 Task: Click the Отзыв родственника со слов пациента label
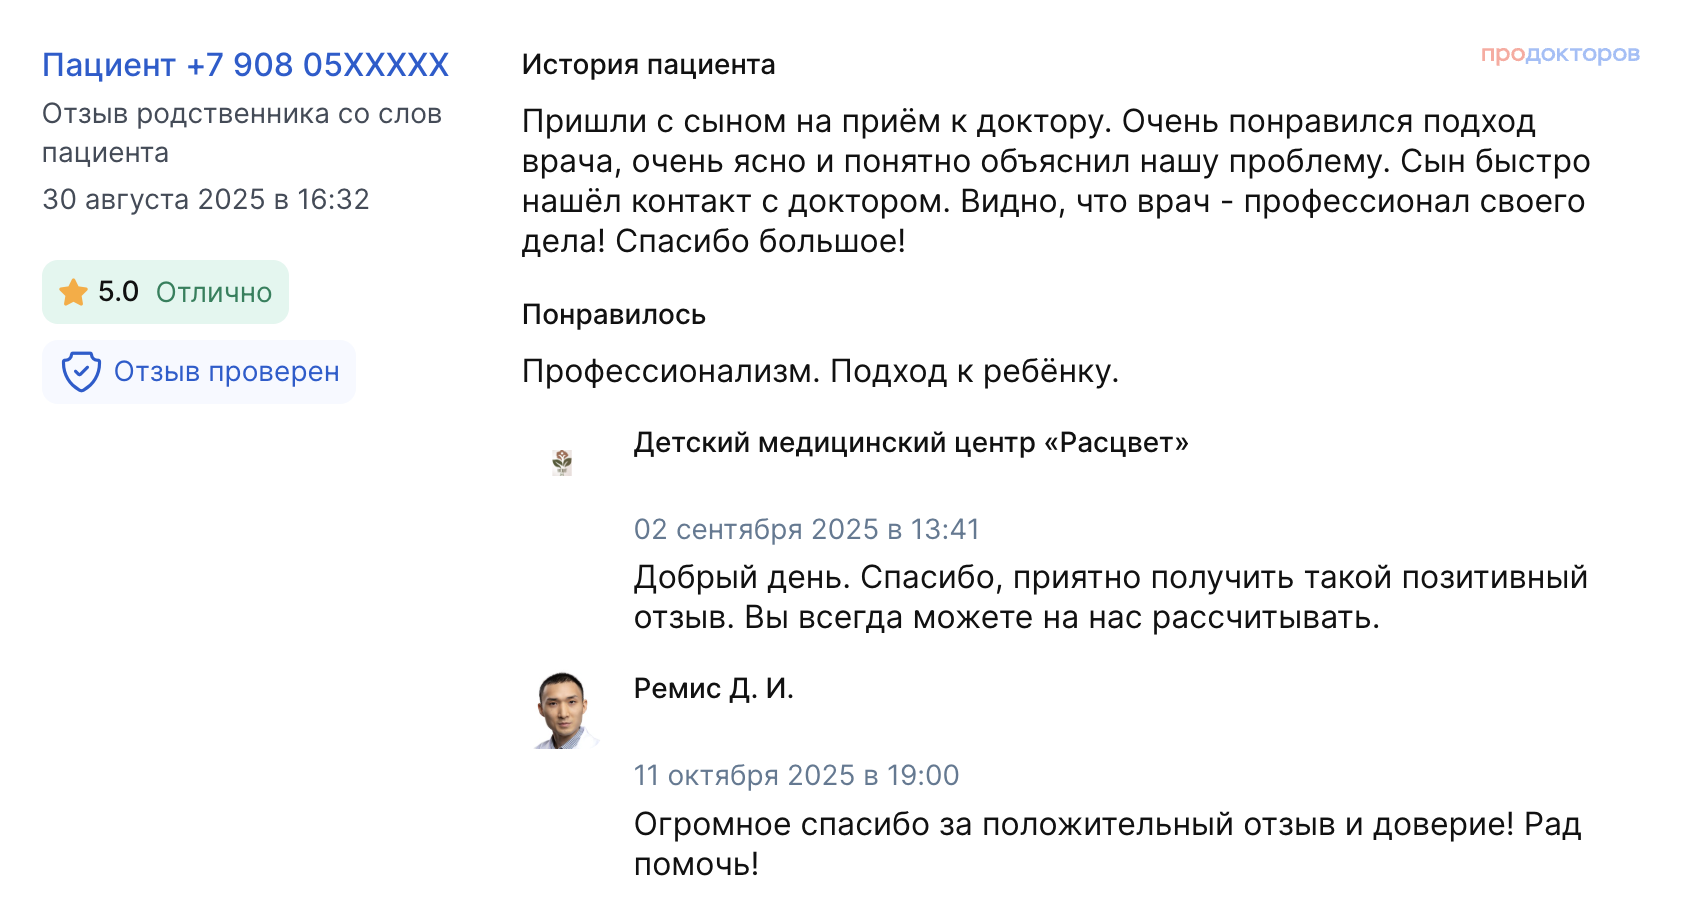click(241, 133)
